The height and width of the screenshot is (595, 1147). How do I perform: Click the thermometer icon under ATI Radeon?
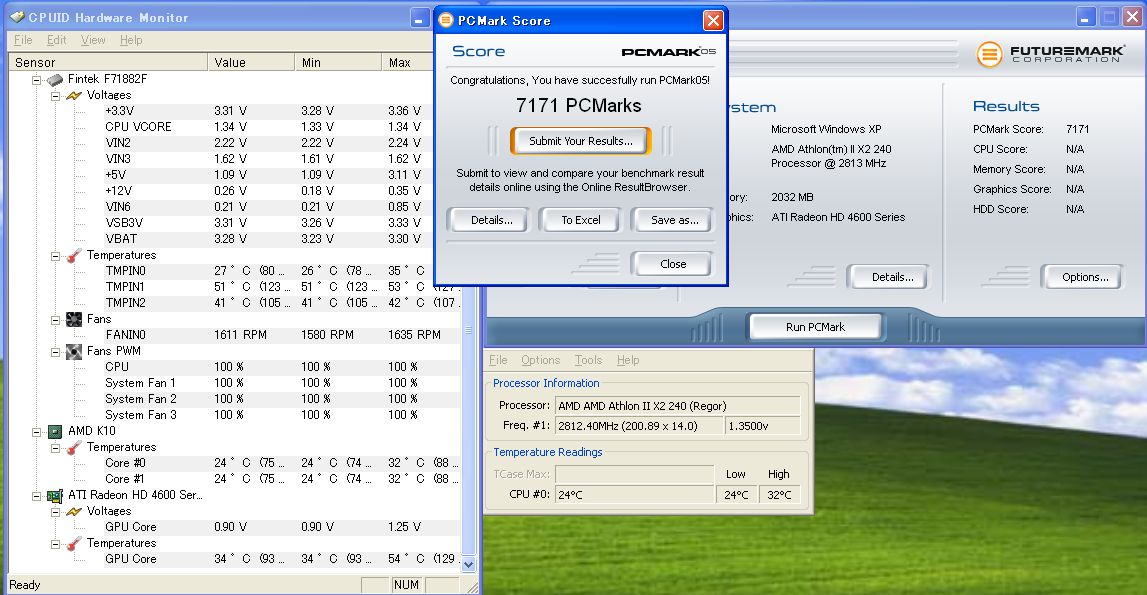[x=74, y=544]
